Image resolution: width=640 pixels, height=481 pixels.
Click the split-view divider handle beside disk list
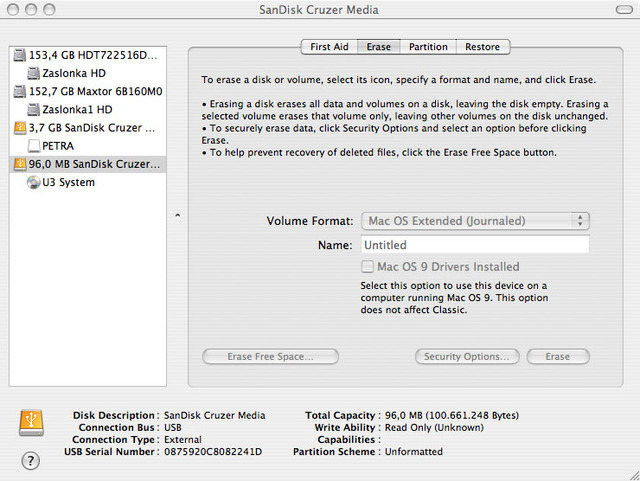(x=178, y=215)
